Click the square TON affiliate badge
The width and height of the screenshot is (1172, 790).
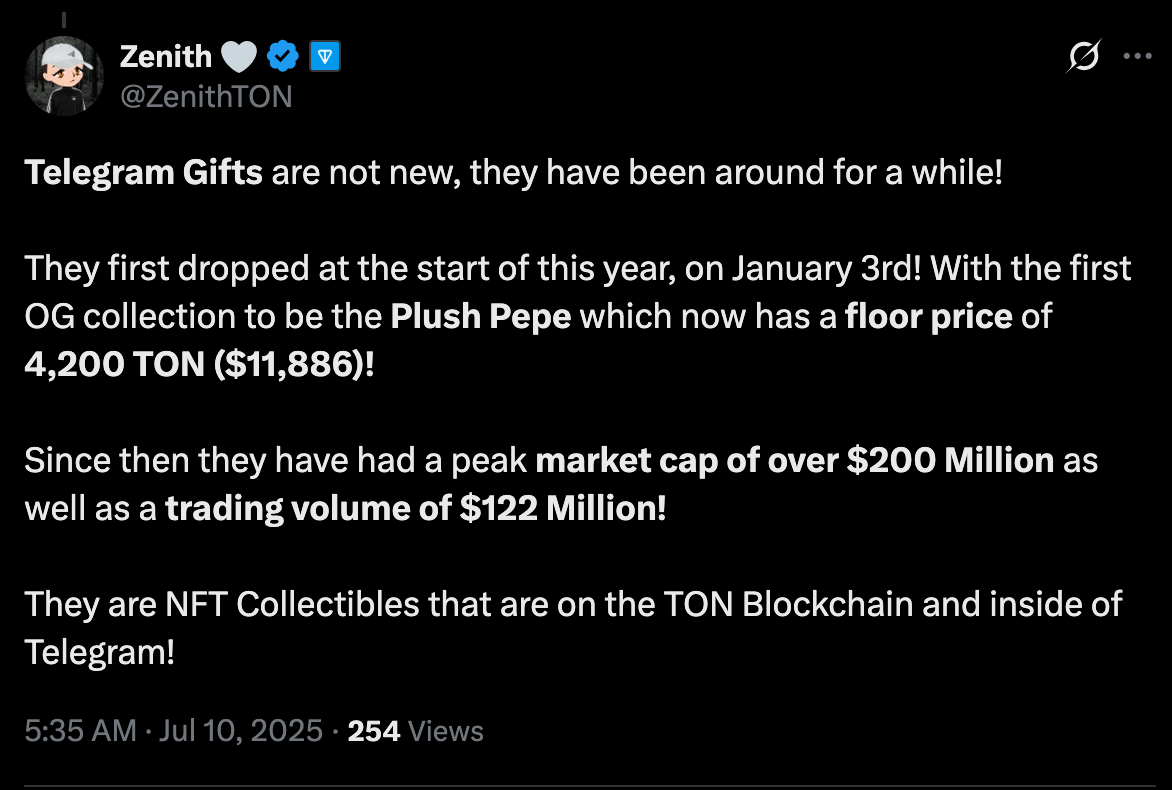click(x=325, y=56)
